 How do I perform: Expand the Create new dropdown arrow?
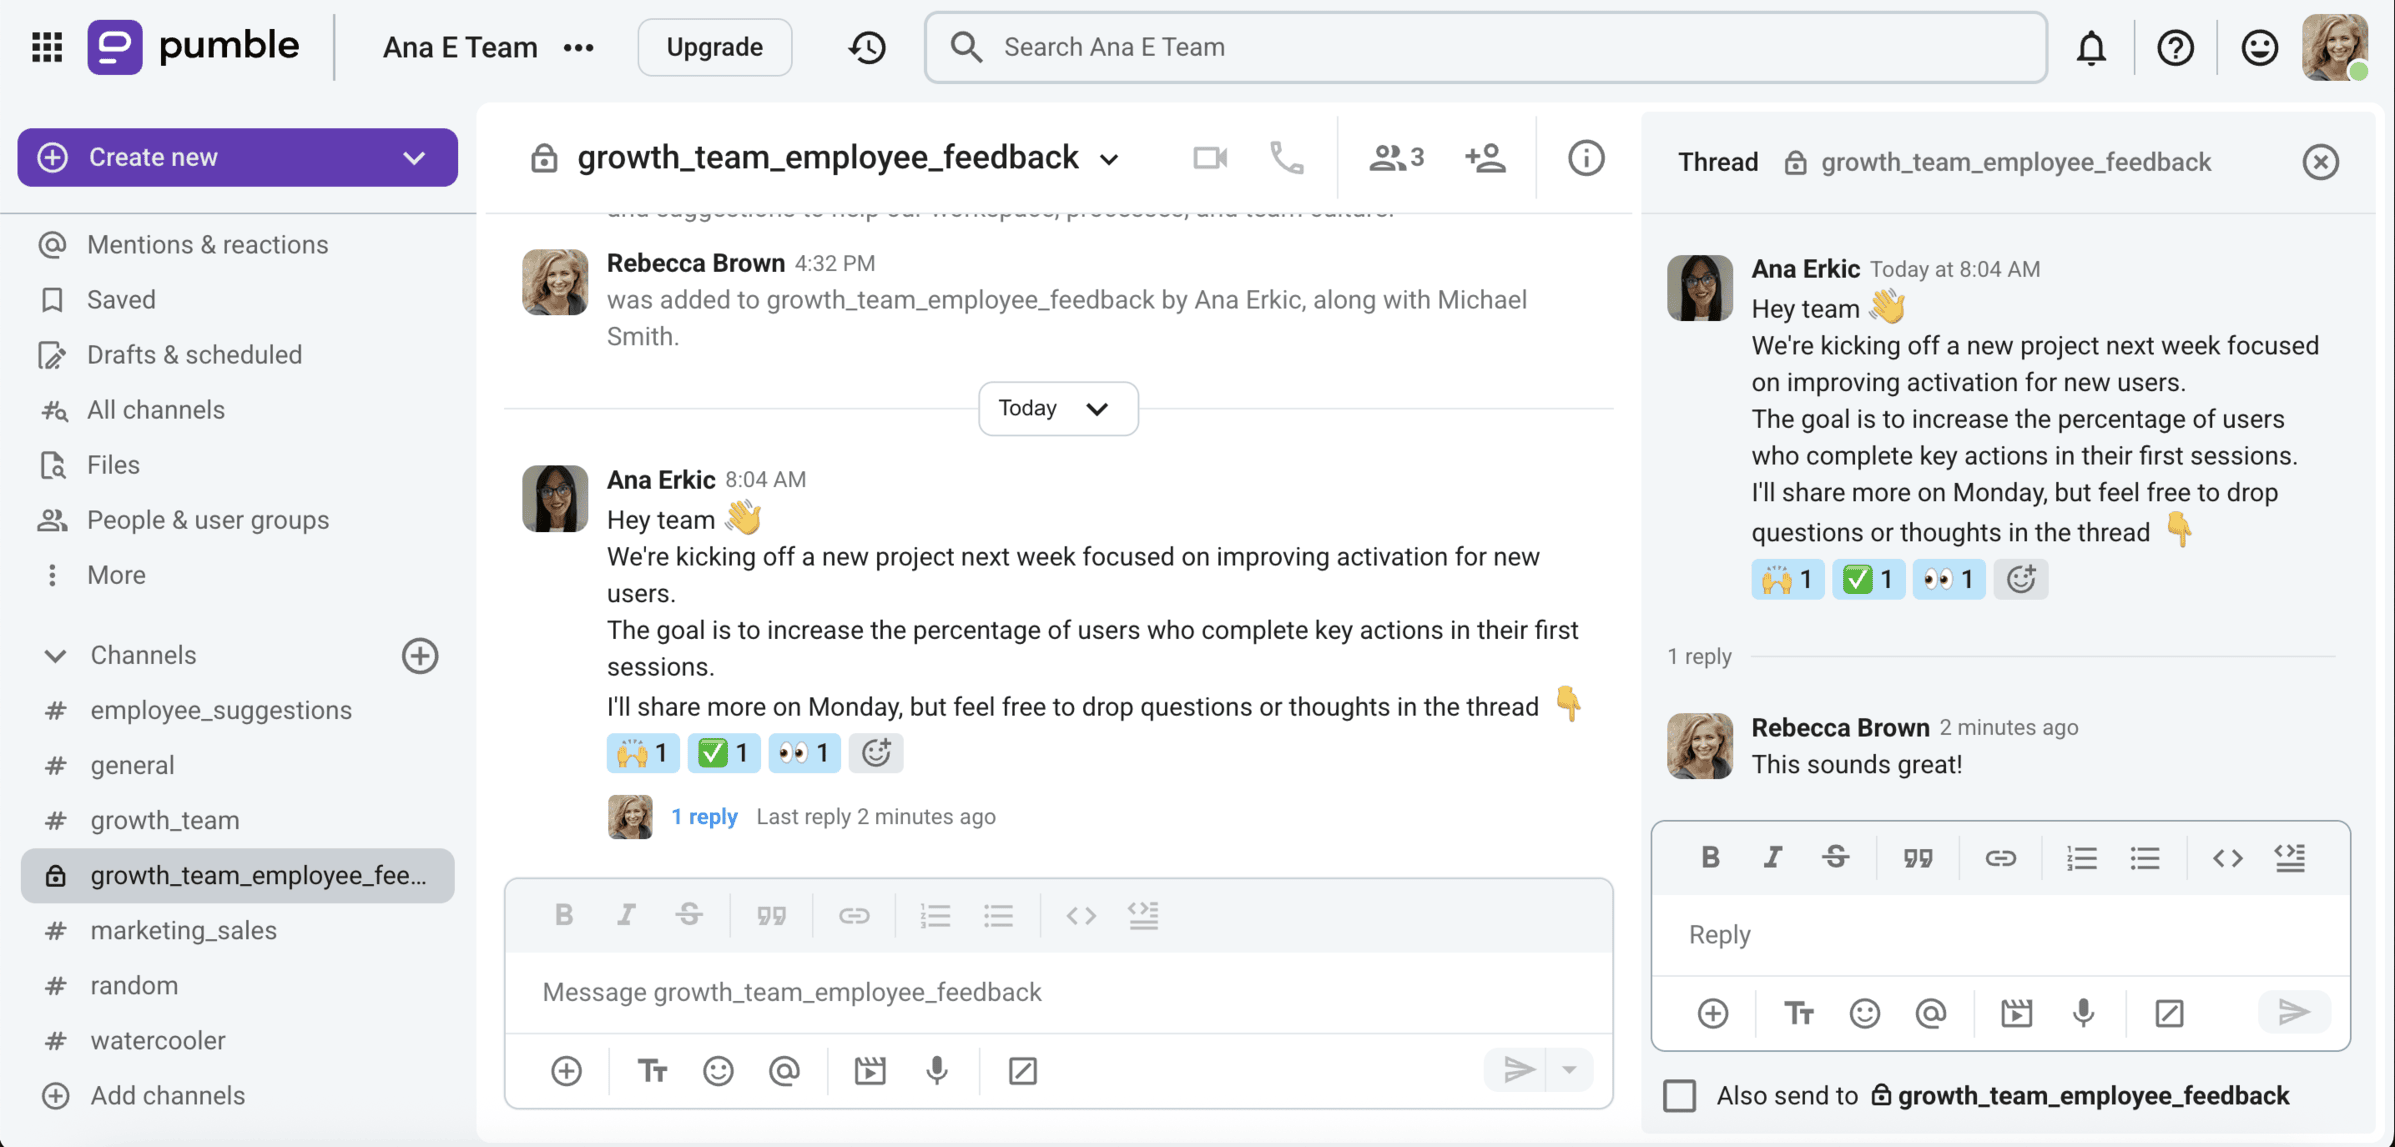coord(414,158)
